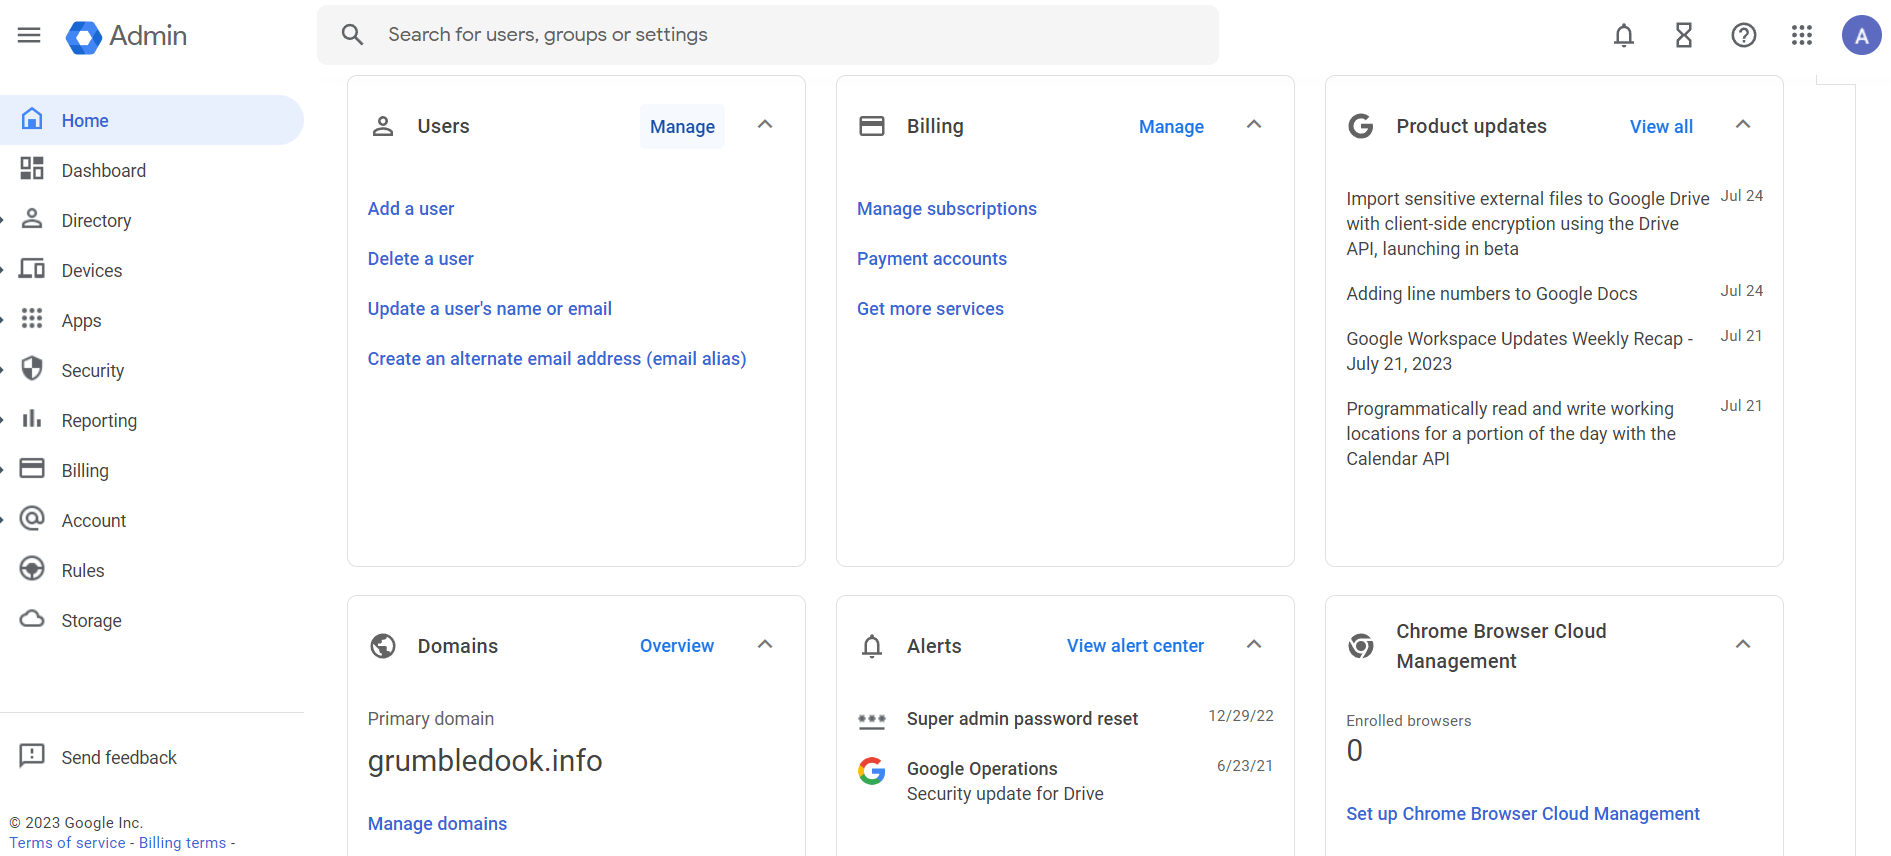1891x856 pixels.
Task: Click the Reporting bar chart icon
Action: [32, 419]
